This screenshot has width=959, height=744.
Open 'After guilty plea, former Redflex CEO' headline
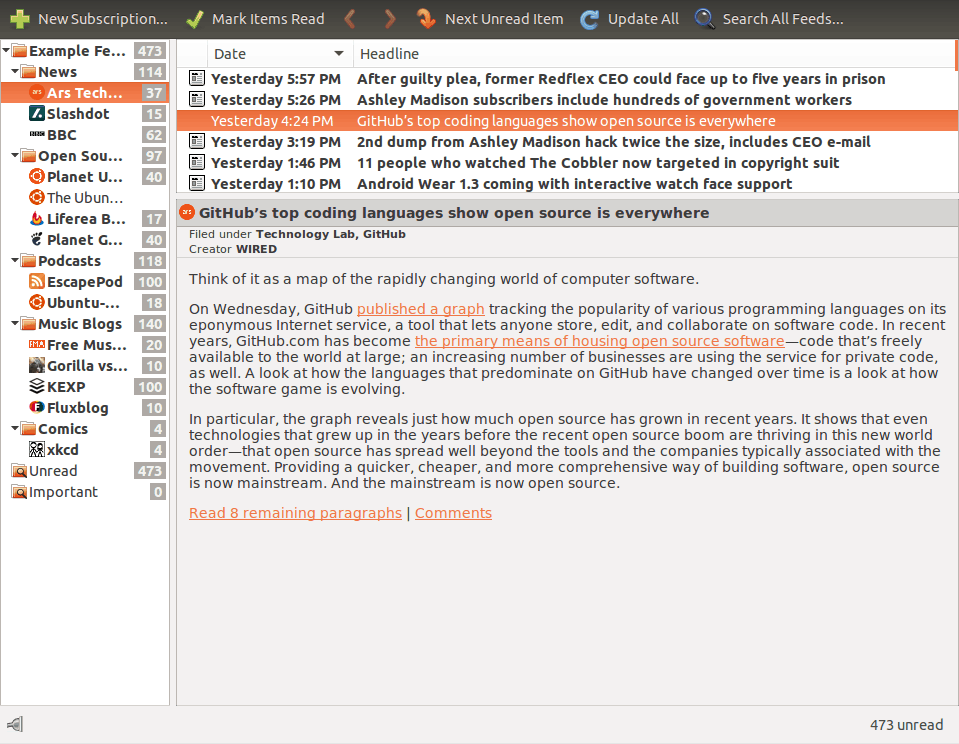pyautogui.click(x=621, y=79)
